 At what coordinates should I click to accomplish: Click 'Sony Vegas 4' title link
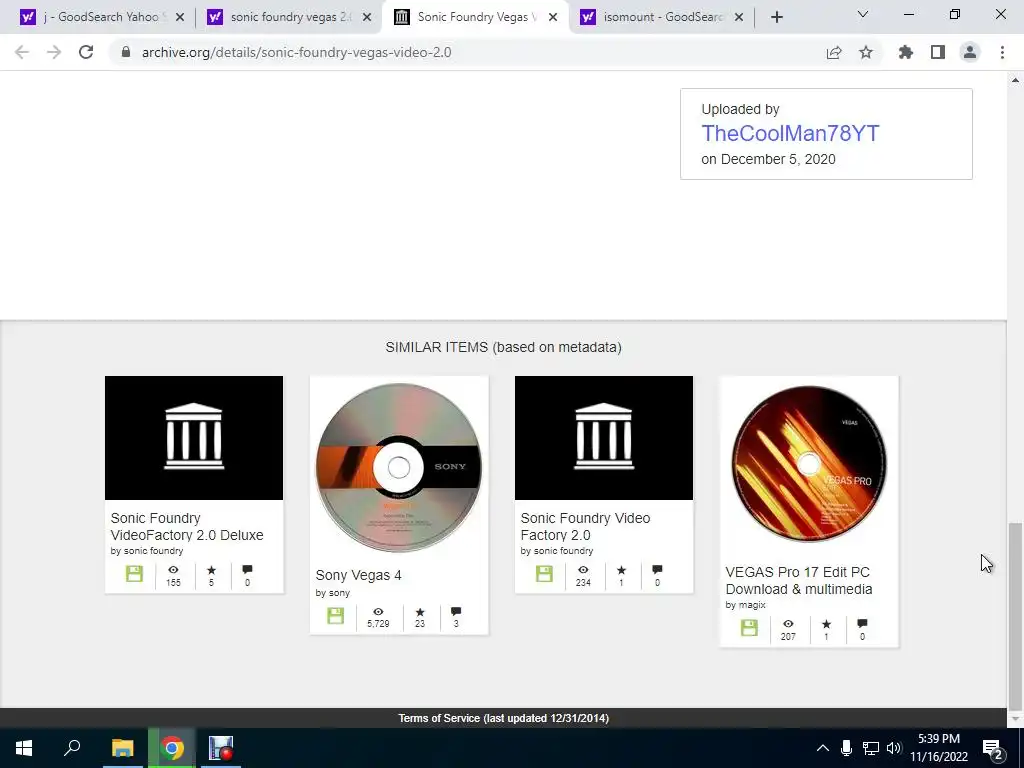coord(359,575)
